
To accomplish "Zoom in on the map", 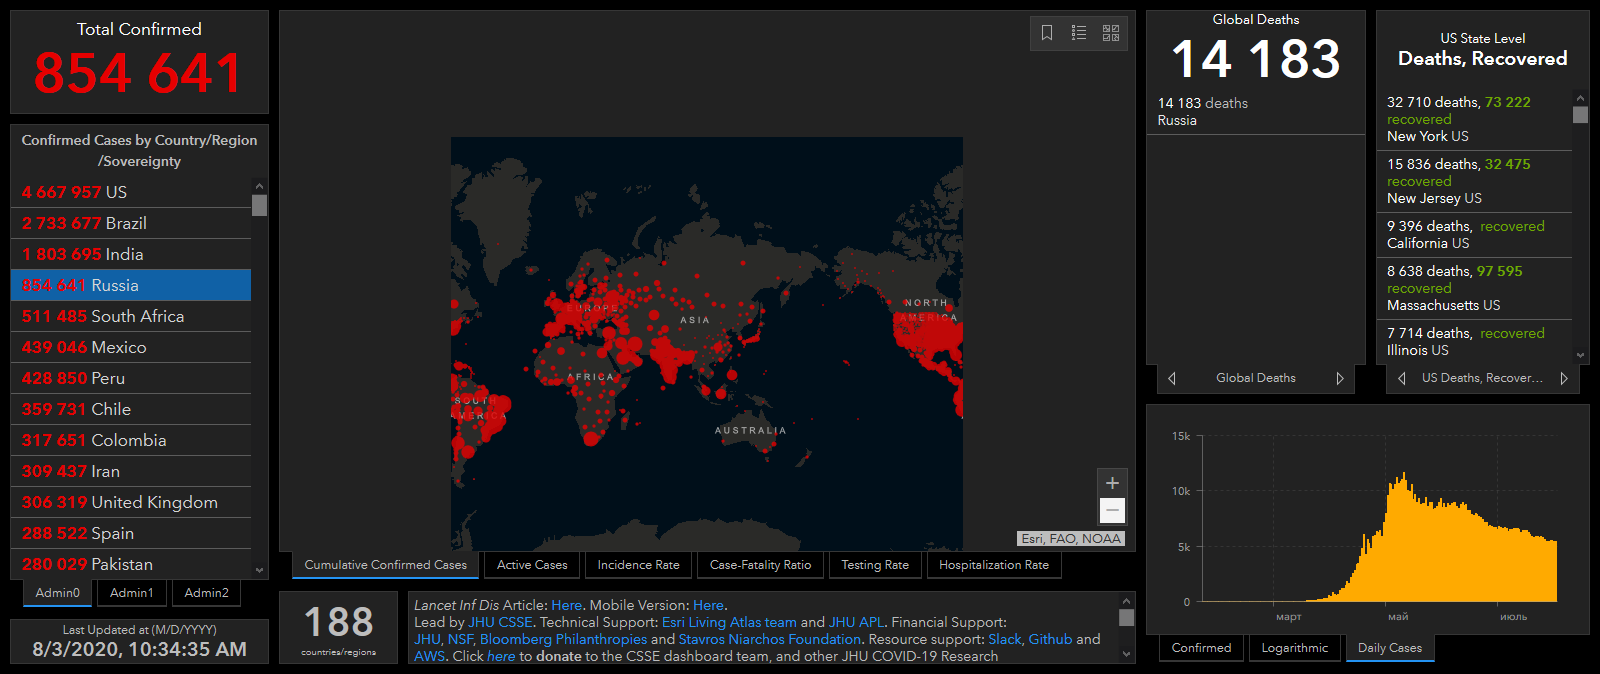I will pos(1112,483).
